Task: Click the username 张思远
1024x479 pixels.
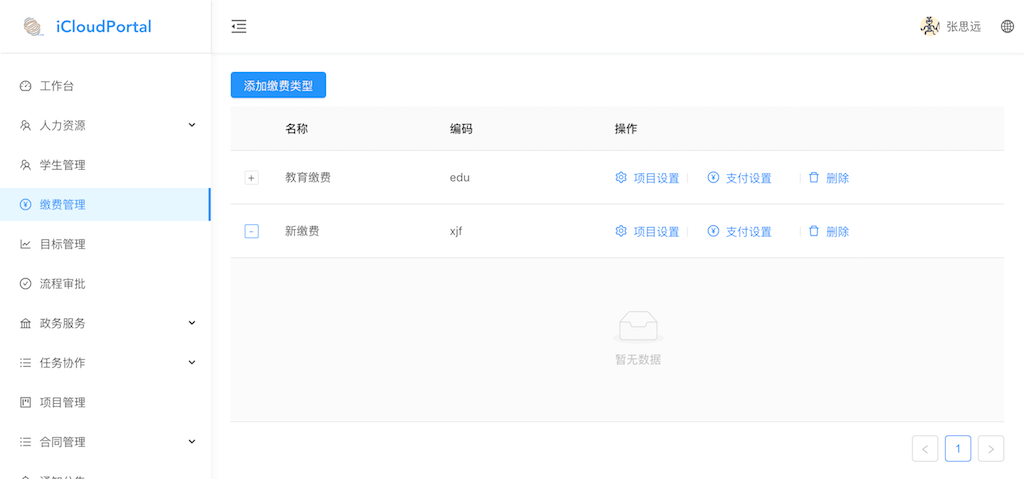Action: point(964,27)
